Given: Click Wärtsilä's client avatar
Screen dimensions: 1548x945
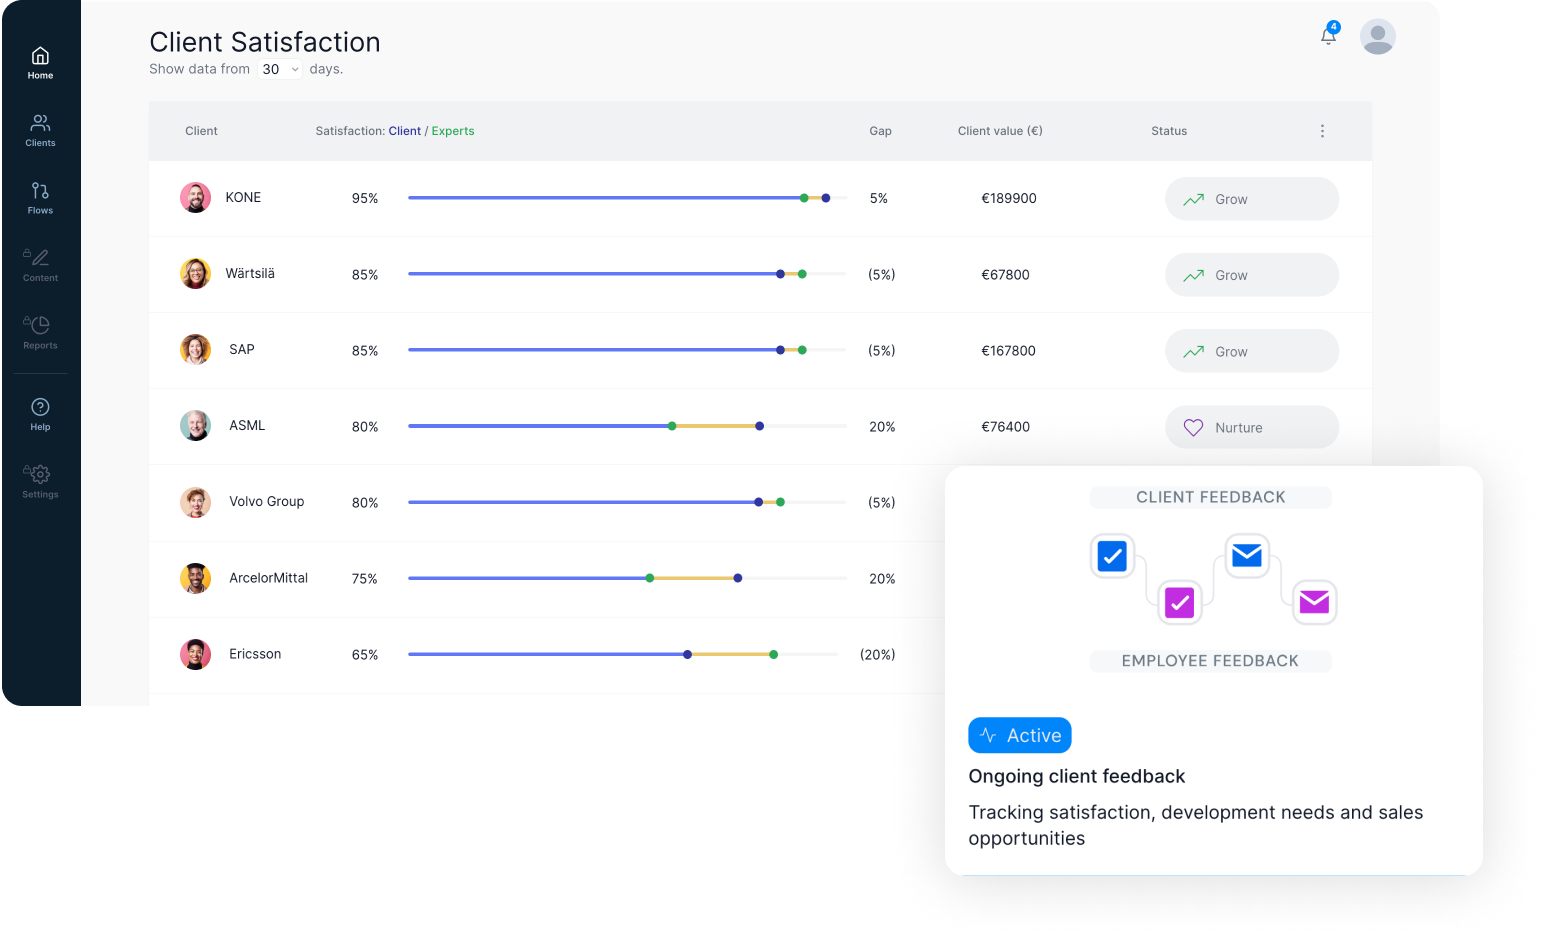Looking at the screenshot, I should coord(195,274).
